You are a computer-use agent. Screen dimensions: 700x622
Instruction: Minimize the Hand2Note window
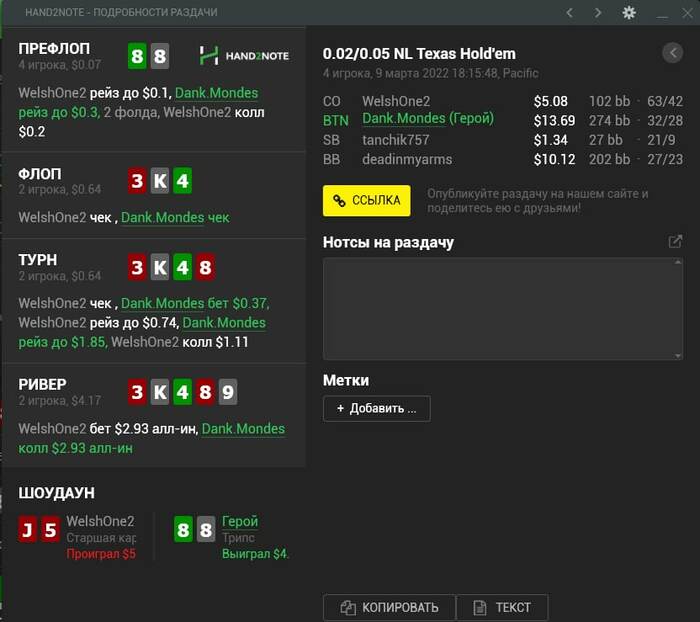662,15
